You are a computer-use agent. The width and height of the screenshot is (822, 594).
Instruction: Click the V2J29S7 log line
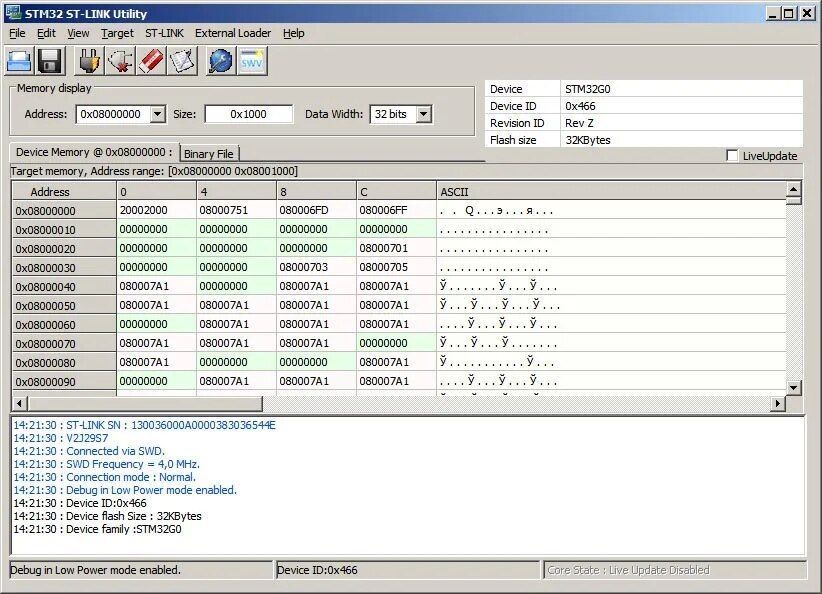pos(61,438)
